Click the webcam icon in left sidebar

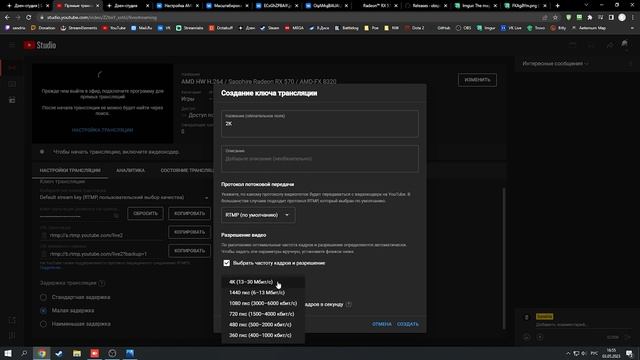[12, 84]
